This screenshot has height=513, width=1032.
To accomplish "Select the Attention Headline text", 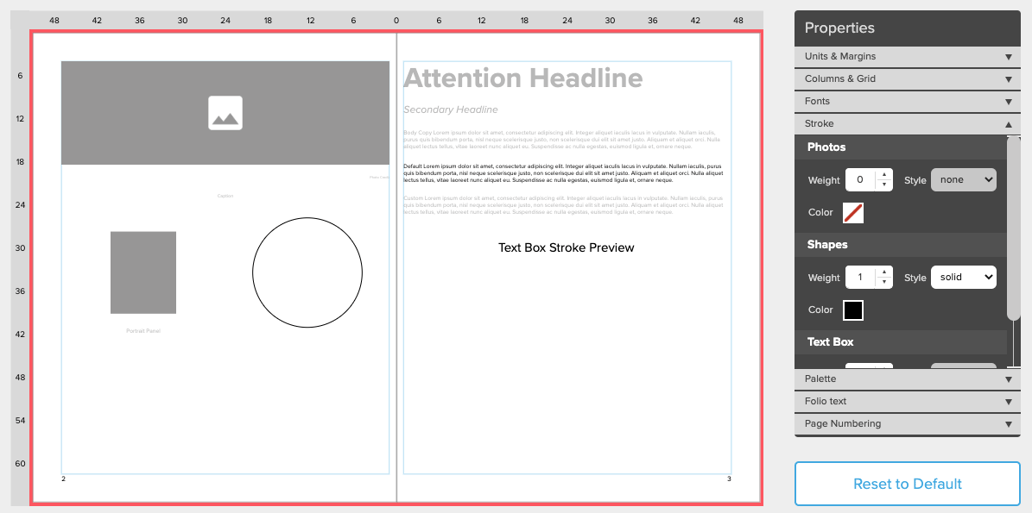I will click(x=523, y=78).
